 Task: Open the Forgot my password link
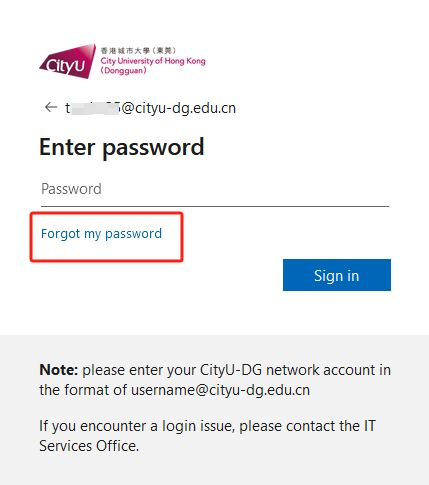[x=101, y=233]
